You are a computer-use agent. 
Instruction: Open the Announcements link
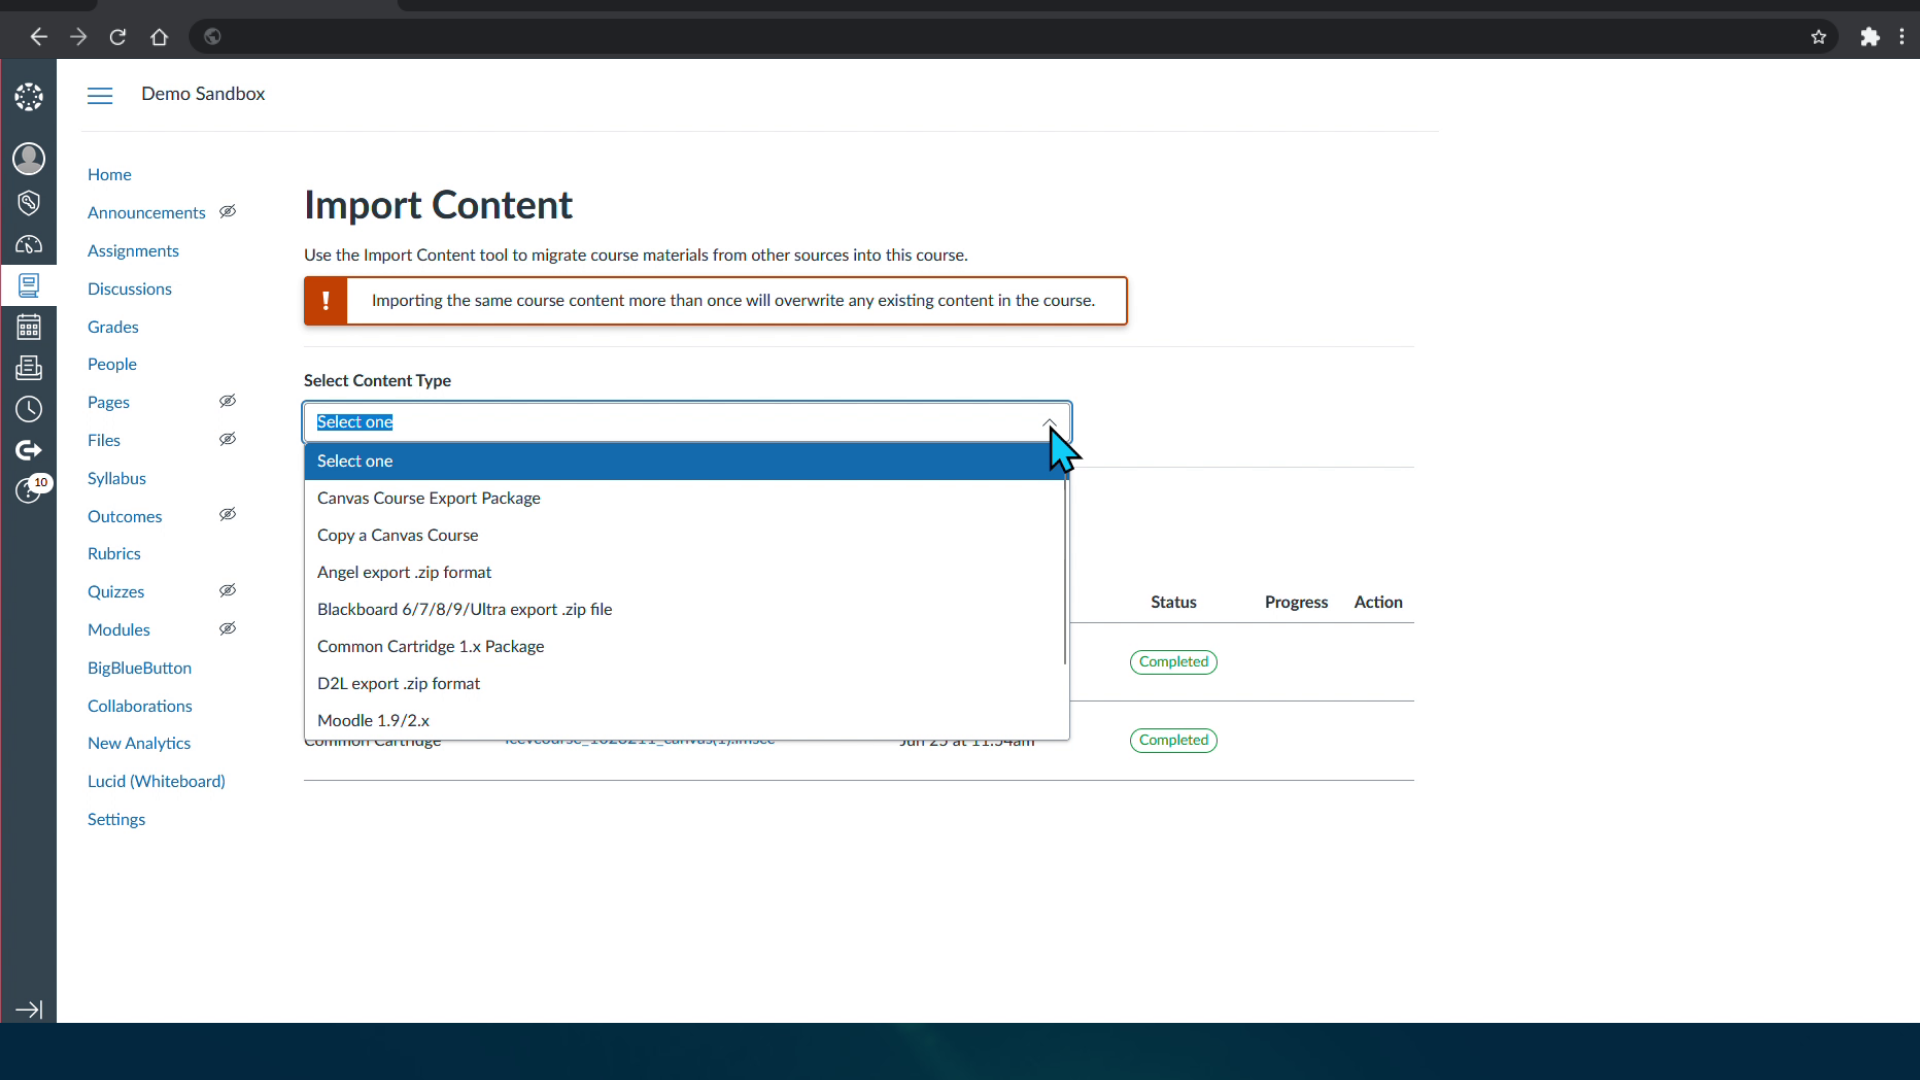[x=146, y=213]
